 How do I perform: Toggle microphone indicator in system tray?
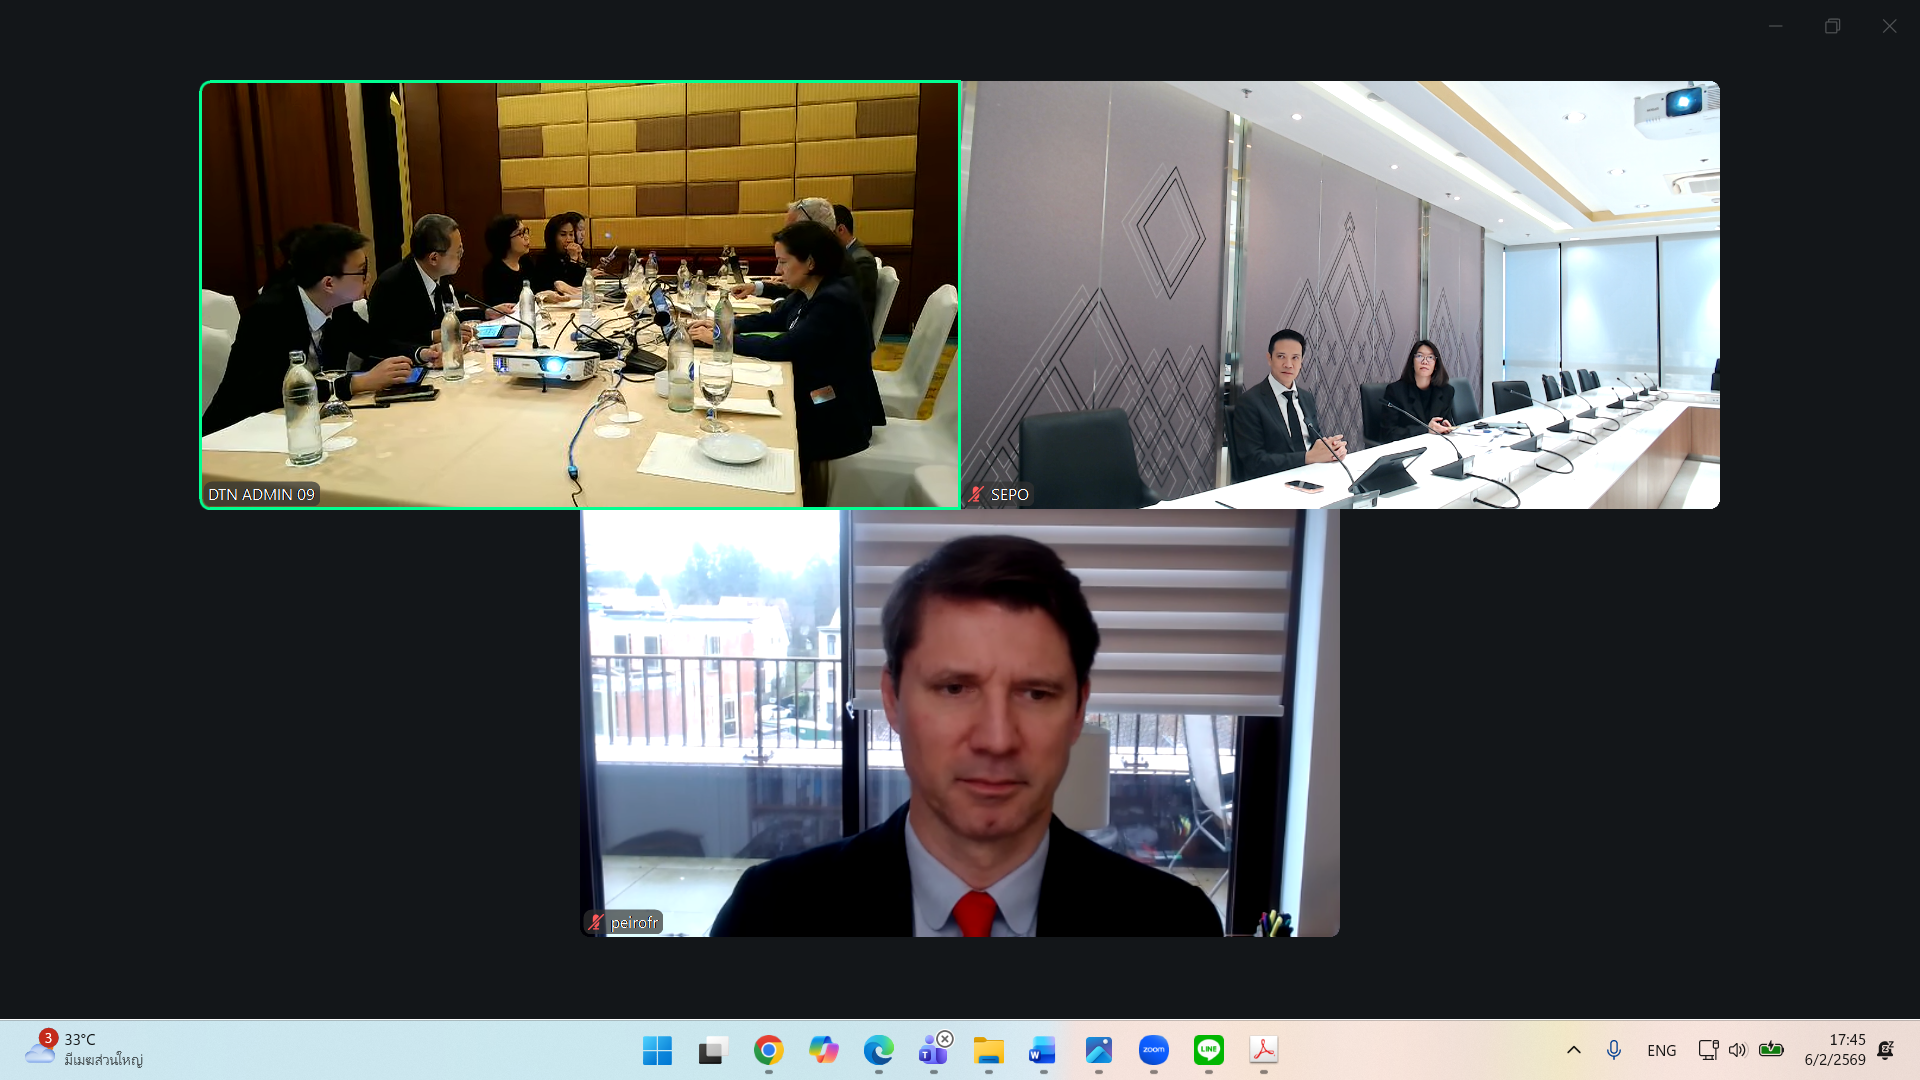pos(1613,1050)
